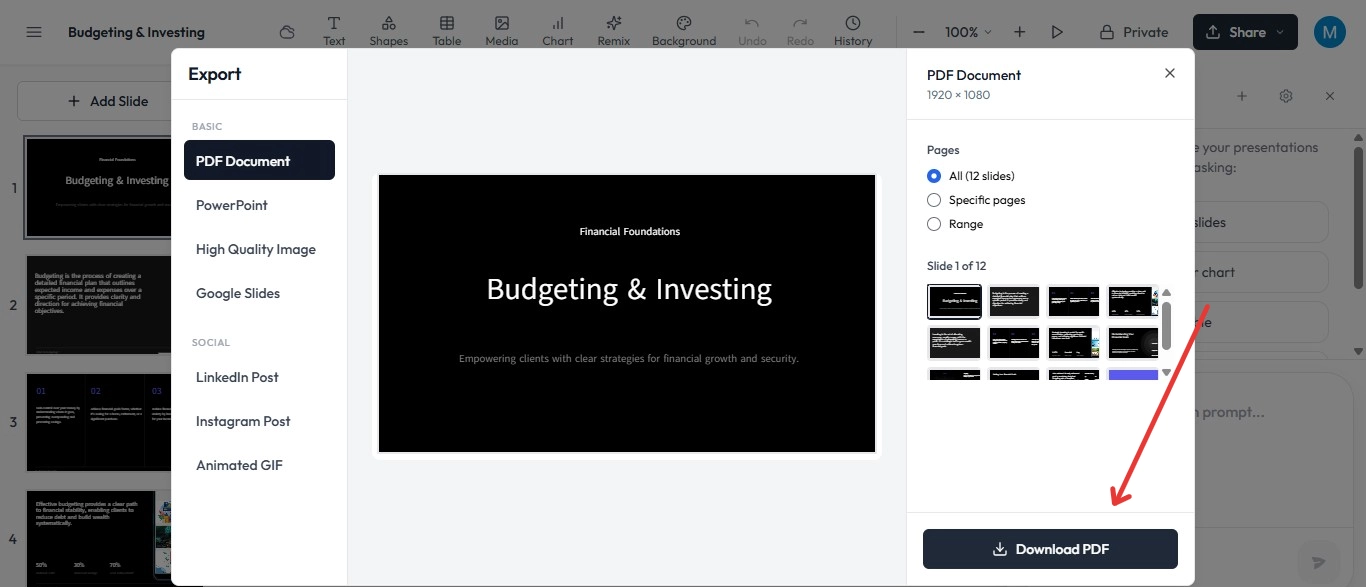The image size is (1366, 587).
Task: Click the Budgeting & Investing document title
Action: tap(136, 32)
